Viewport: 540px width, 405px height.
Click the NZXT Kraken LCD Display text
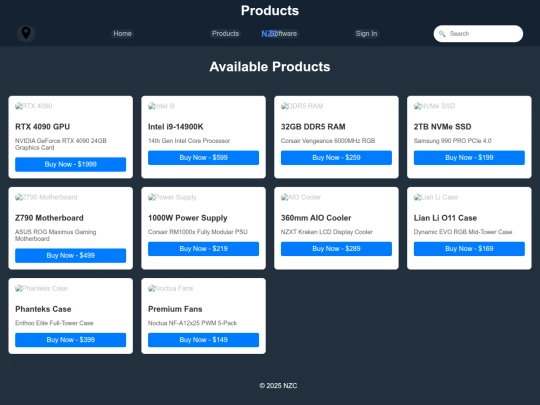pyautogui.click(x=326, y=232)
